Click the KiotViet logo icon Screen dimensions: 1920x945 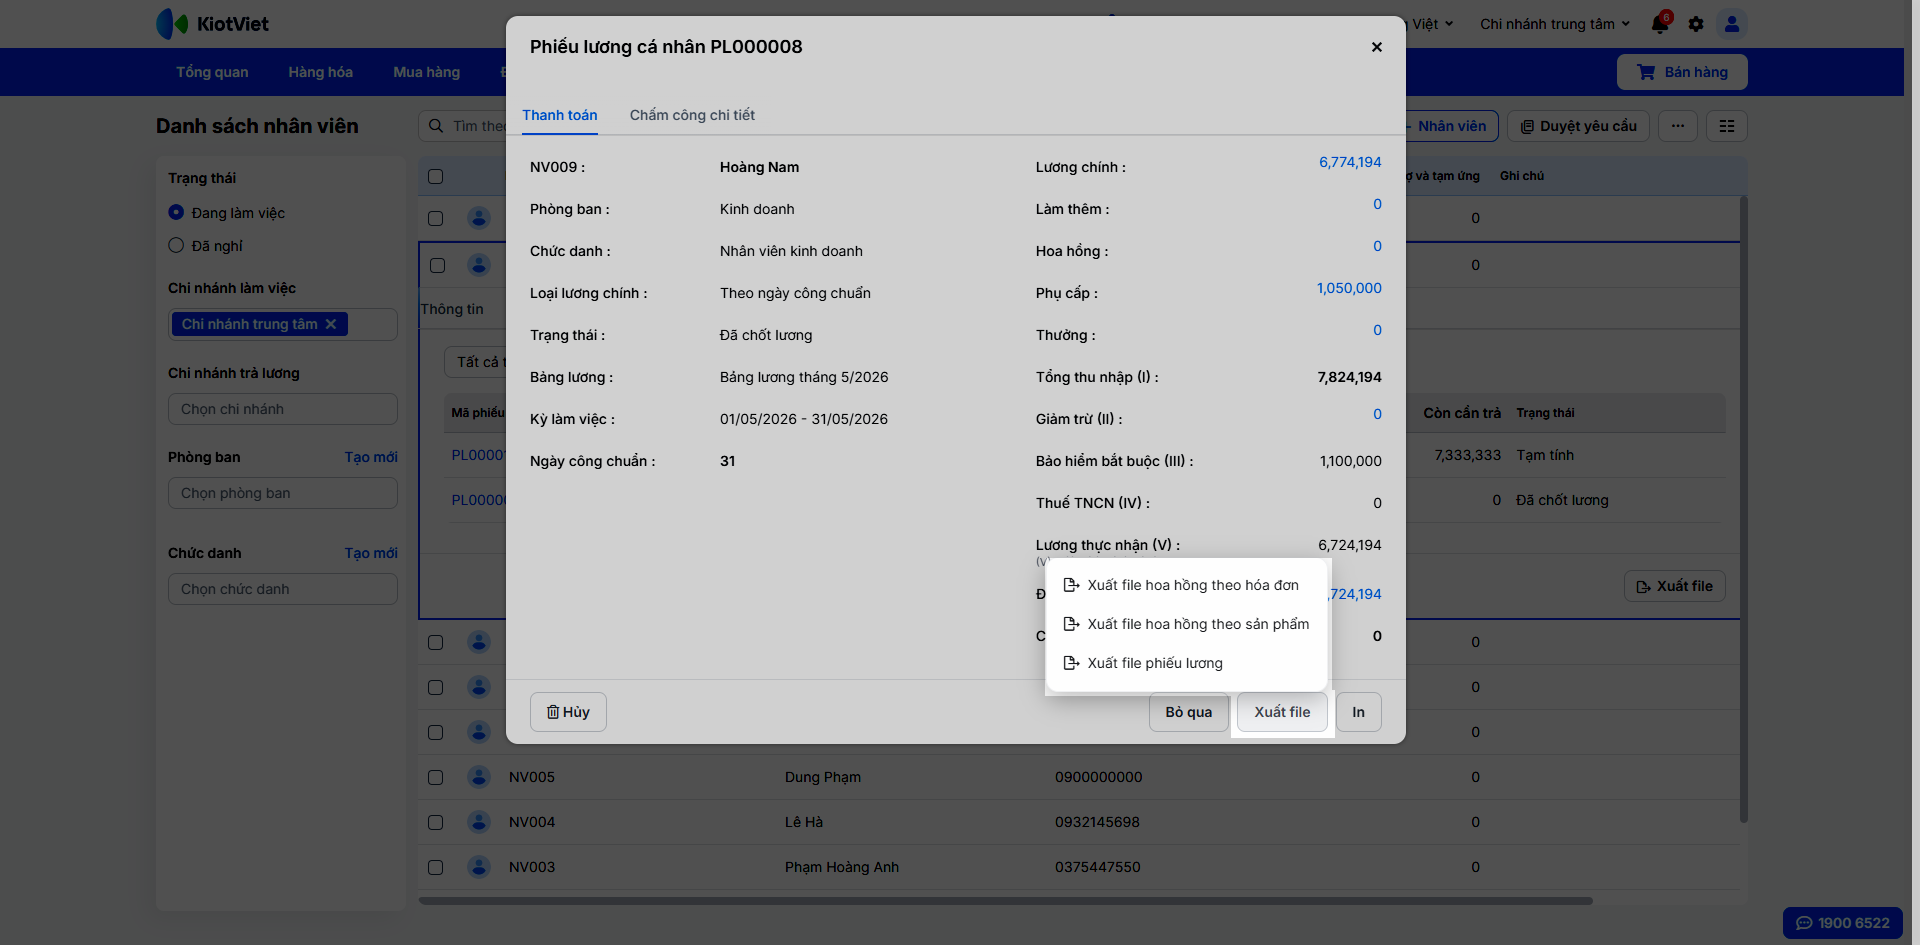point(172,24)
